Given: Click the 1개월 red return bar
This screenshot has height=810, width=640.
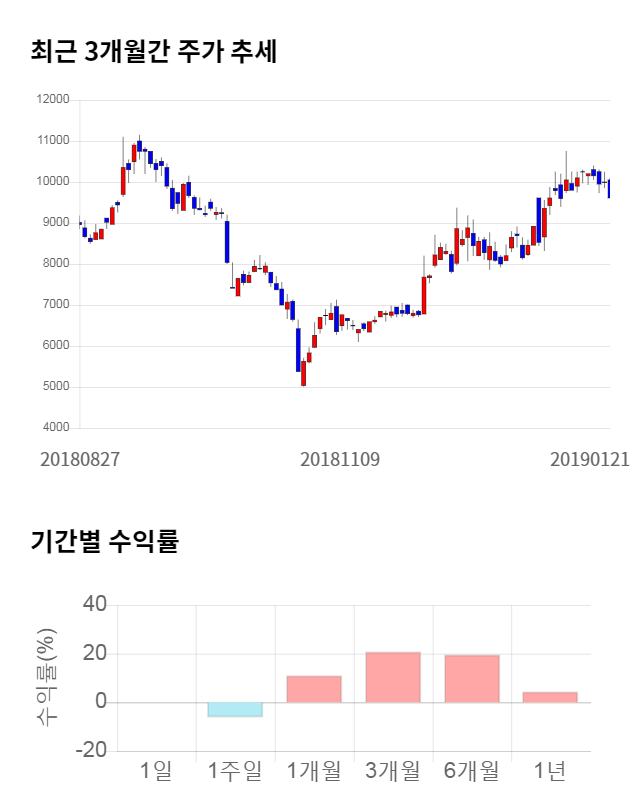Looking at the screenshot, I should click(x=314, y=689).
